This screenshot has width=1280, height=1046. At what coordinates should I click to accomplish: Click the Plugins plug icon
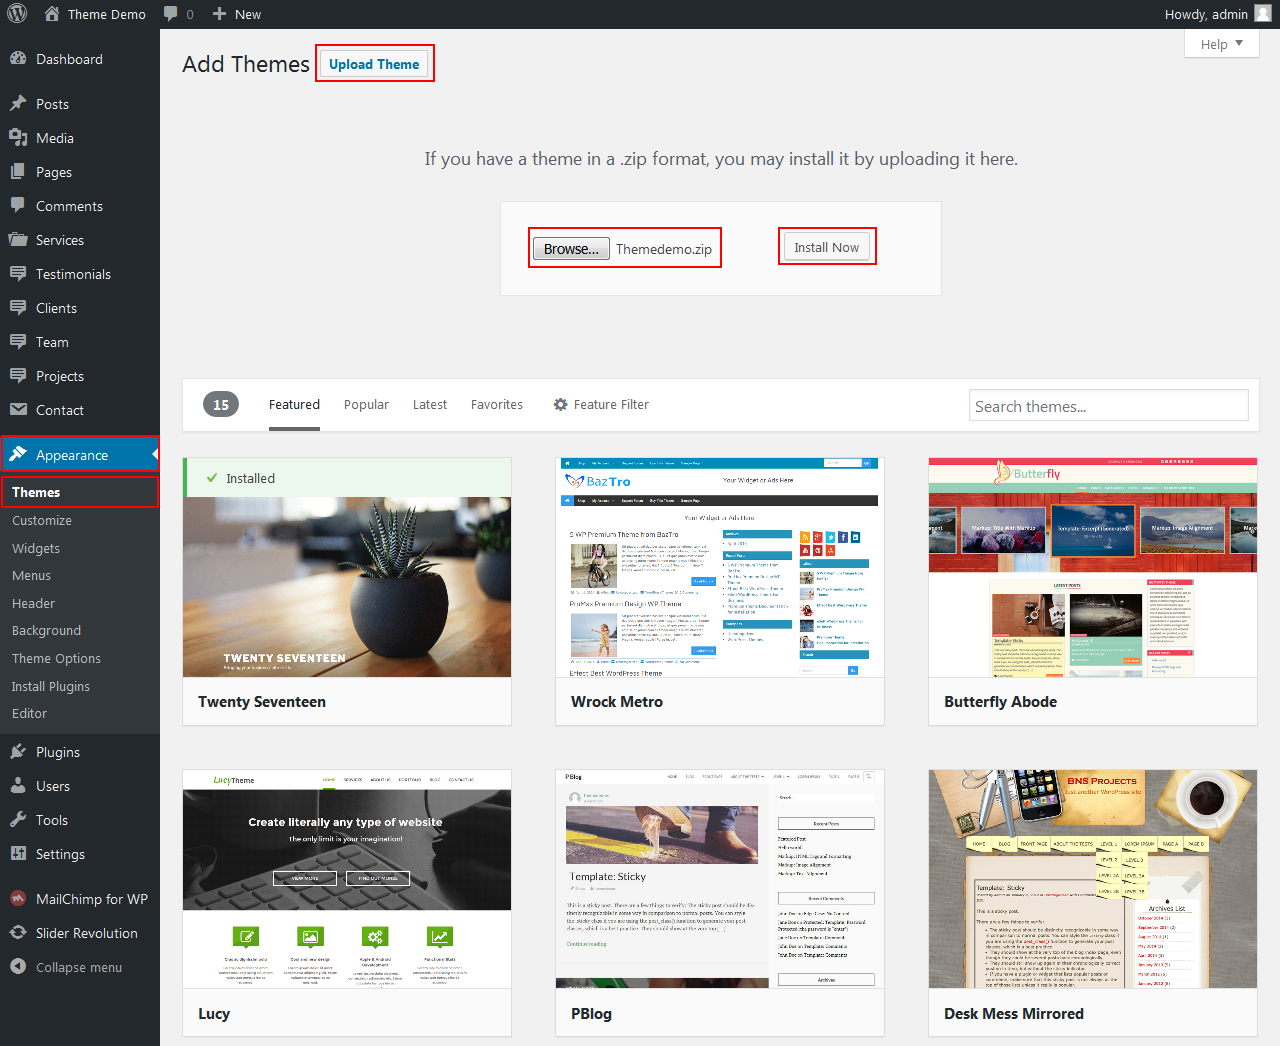pyautogui.click(x=18, y=752)
